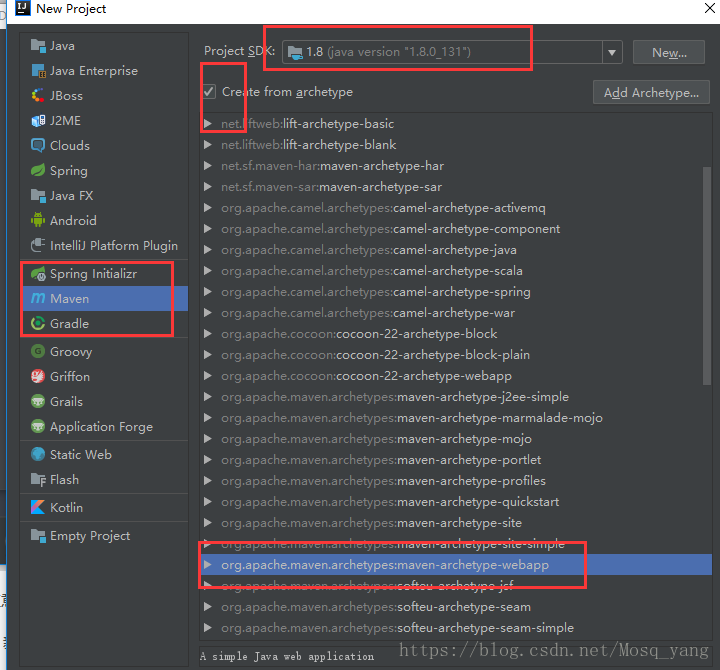Viewport: 720px width, 670px height.
Task: Select camel-archetype-scala row
Action: pyautogui.click(x=456, y=271)
